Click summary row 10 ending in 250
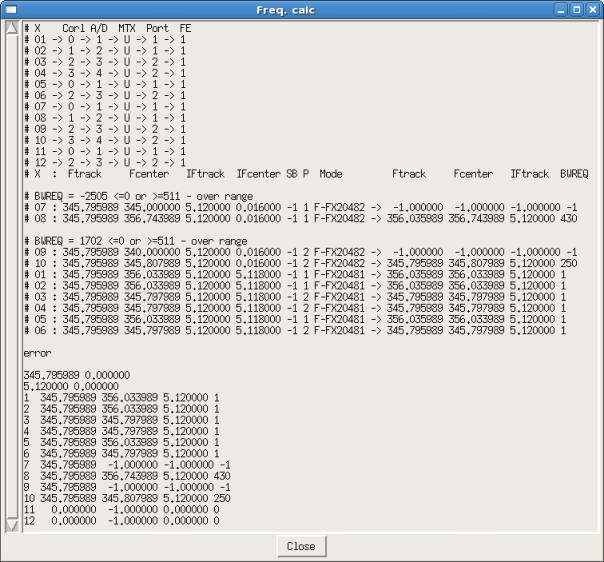Viewport: 604px width, 562px height. click(127, 498)
